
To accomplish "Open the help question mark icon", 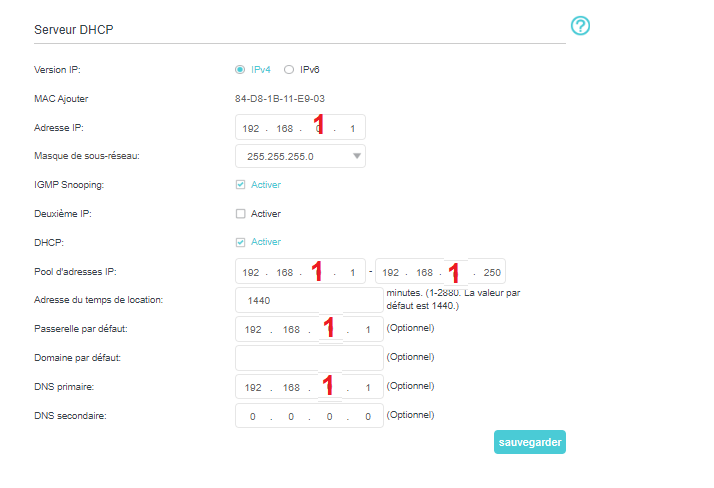I will click(x=580, y=26).
